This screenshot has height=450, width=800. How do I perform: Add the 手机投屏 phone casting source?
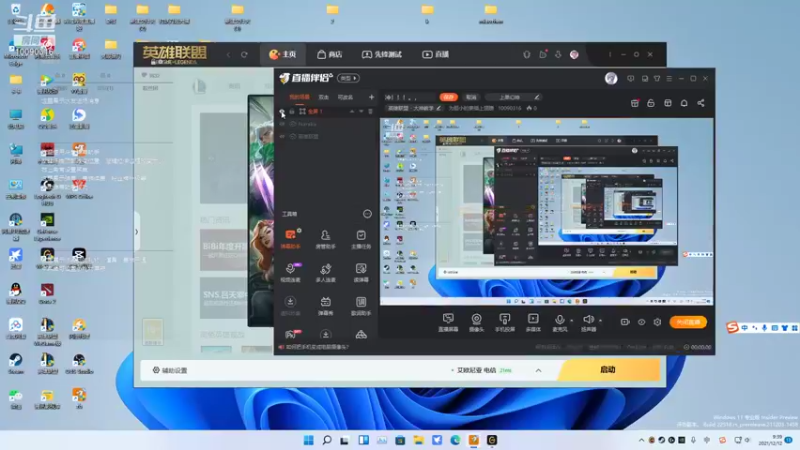tap(505, 322)
